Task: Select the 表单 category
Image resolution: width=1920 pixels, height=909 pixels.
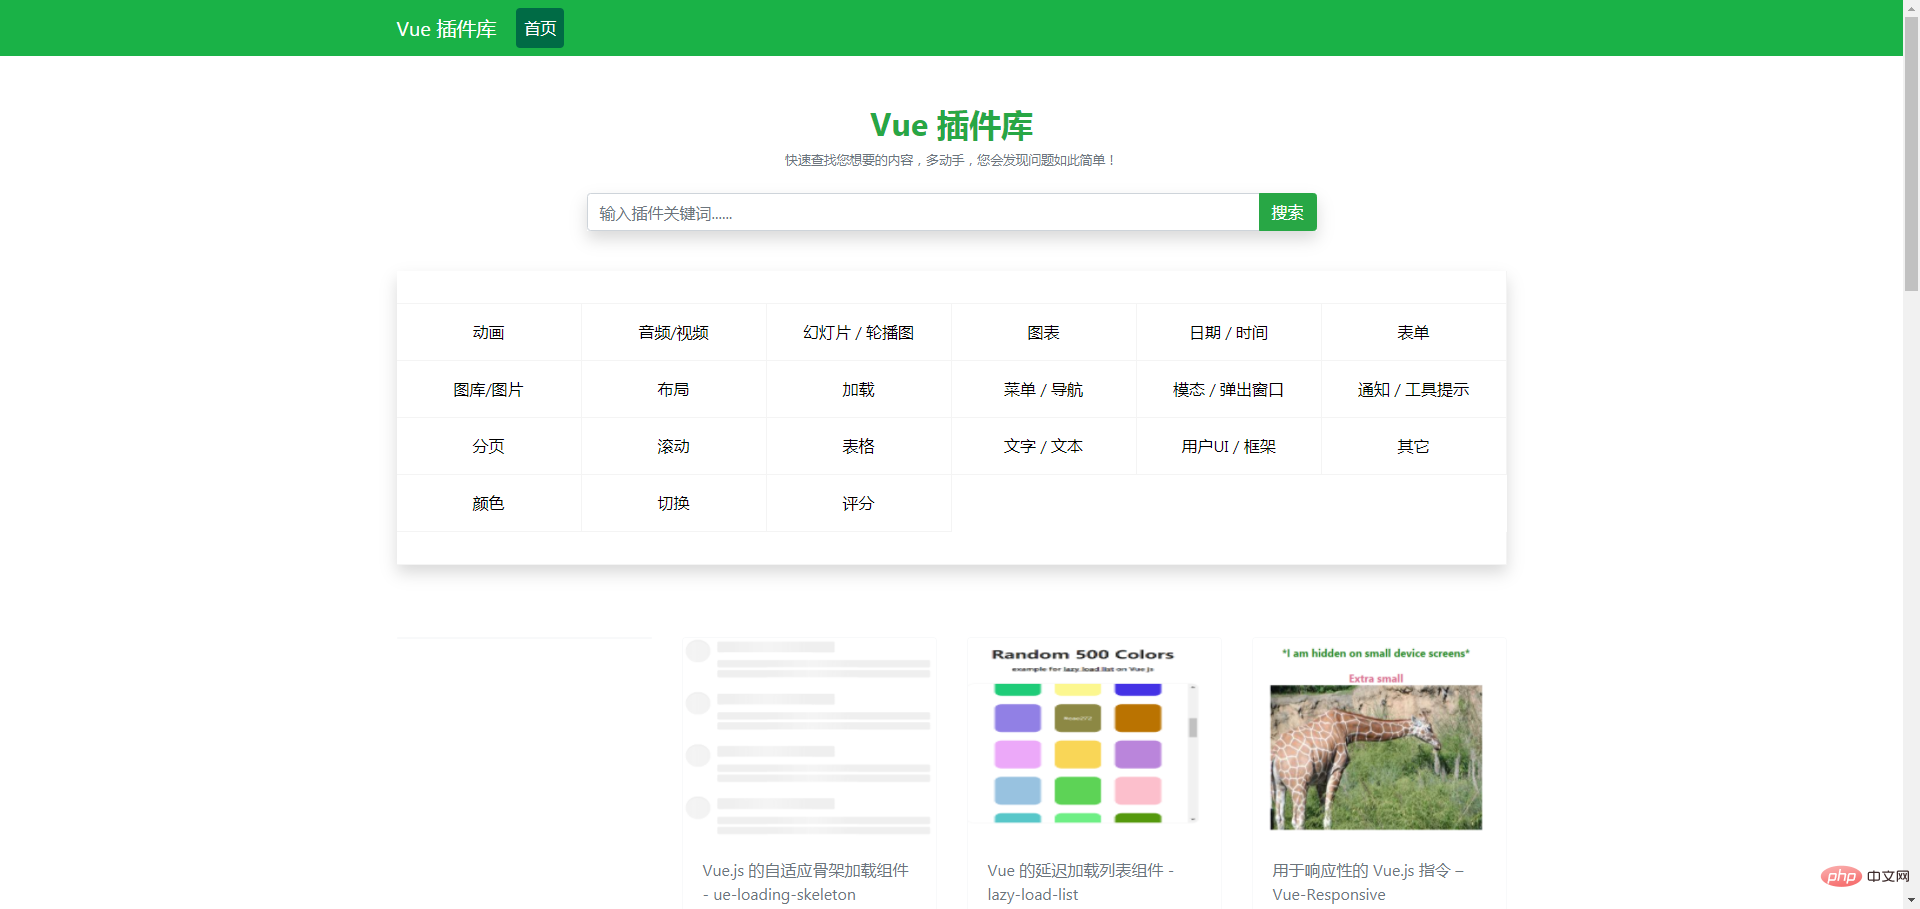Action: [1413, 332]
